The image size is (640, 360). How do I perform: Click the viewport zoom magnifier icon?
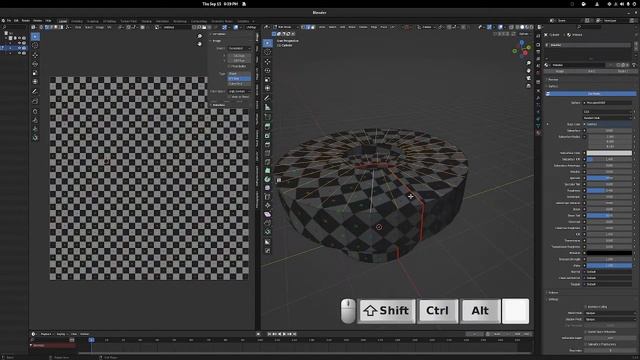coord(529,63)
